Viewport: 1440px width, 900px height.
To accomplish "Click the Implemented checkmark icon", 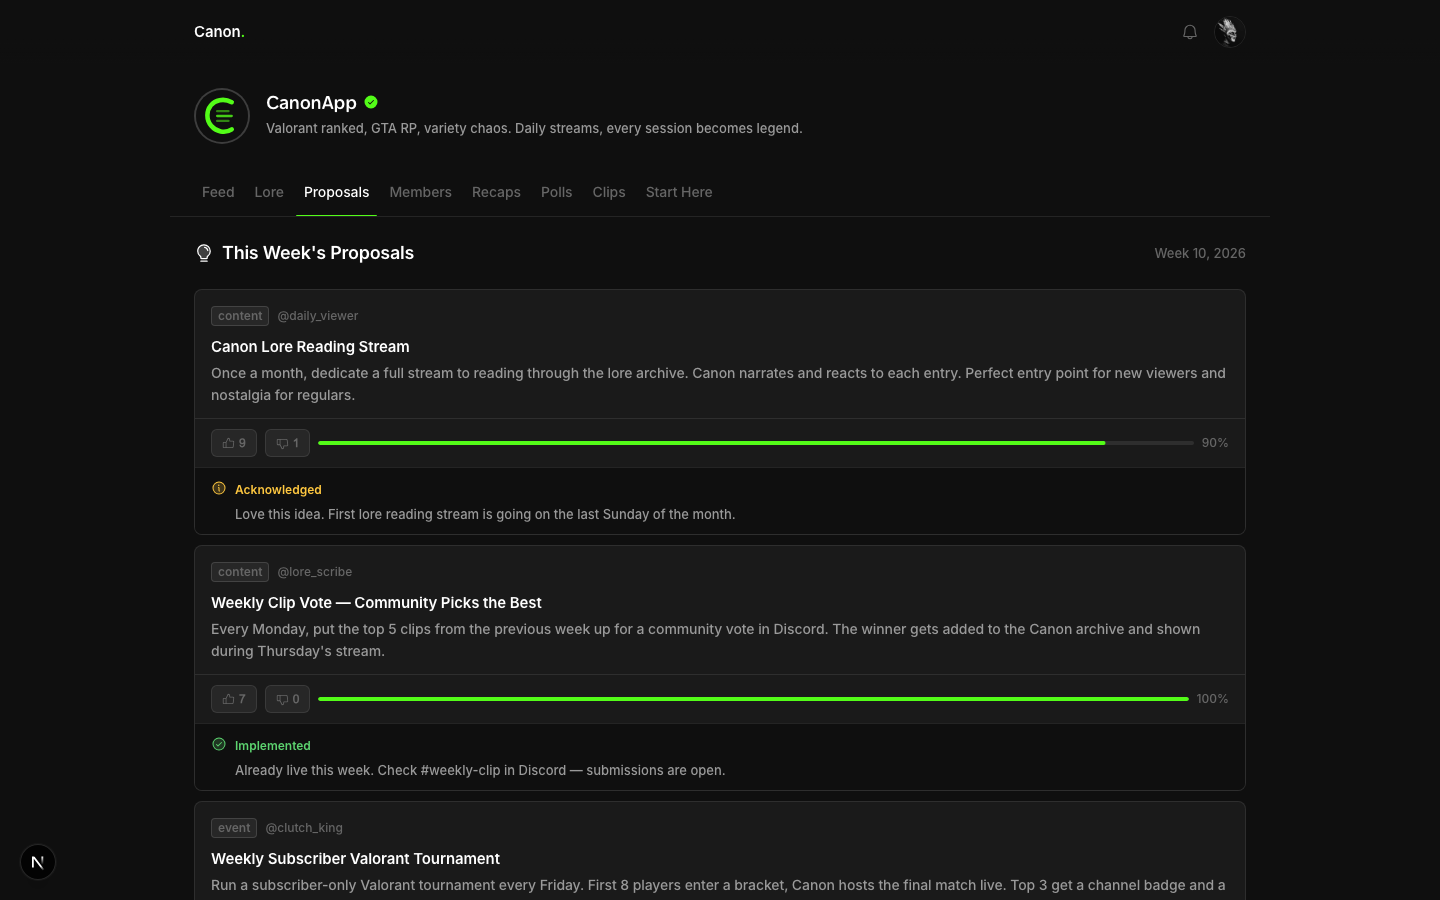I will coord(219,745).
